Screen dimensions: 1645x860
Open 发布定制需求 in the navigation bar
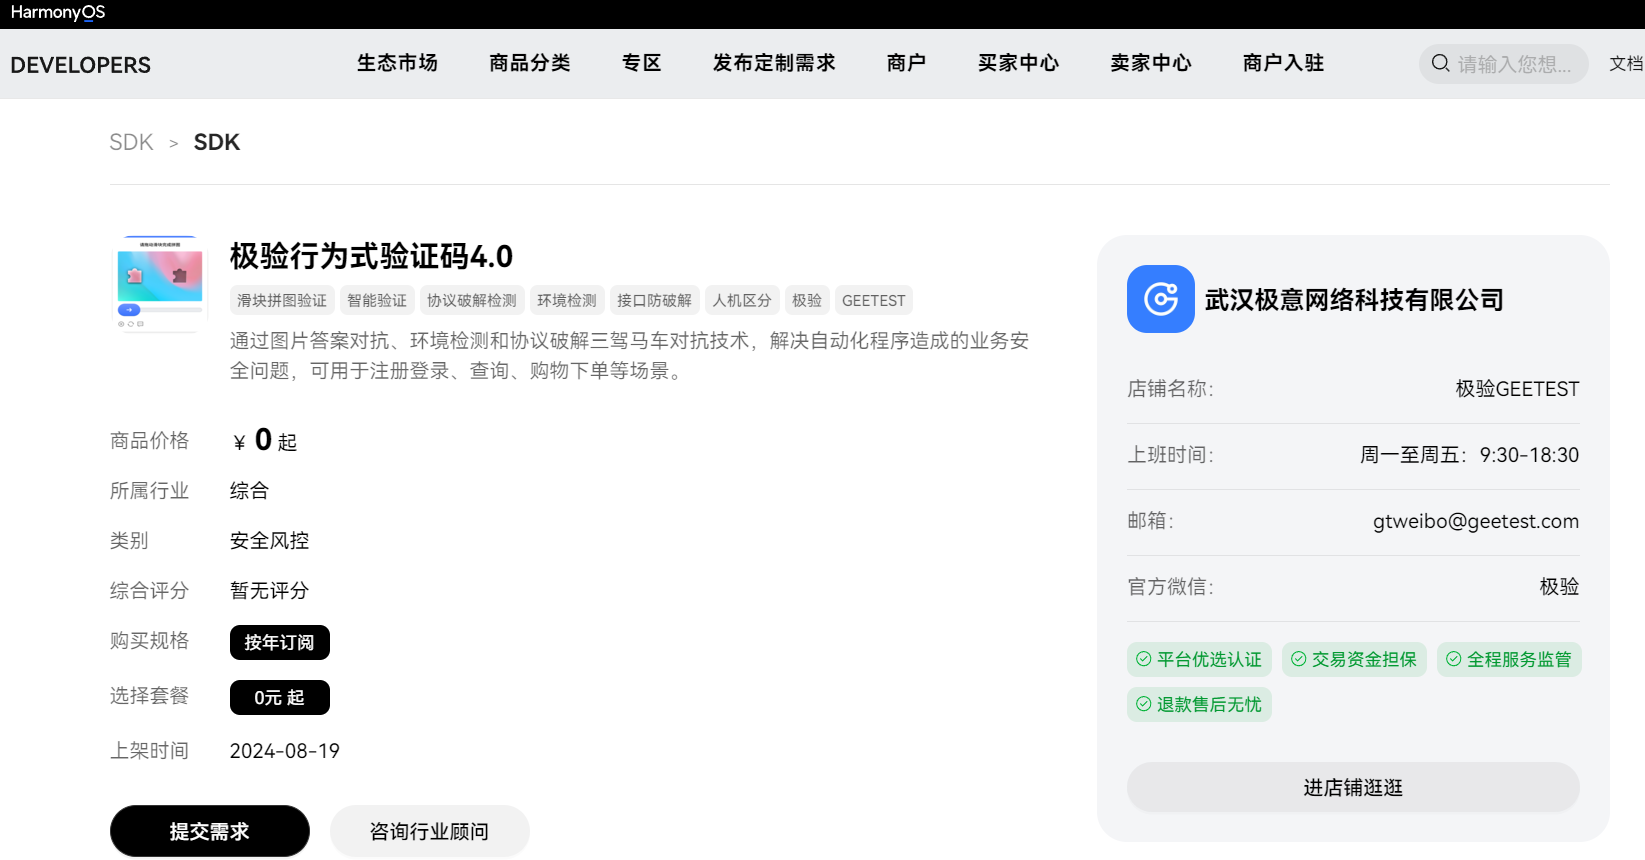tap(774, 63)
